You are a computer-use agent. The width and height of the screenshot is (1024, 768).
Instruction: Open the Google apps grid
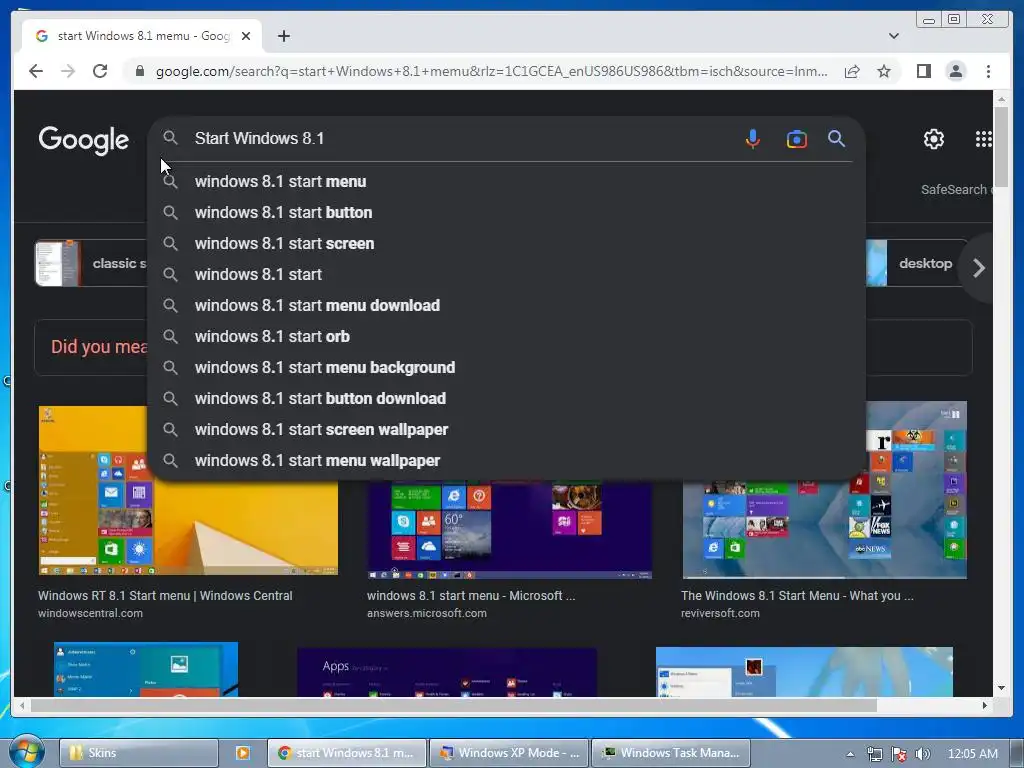(984, 139)
